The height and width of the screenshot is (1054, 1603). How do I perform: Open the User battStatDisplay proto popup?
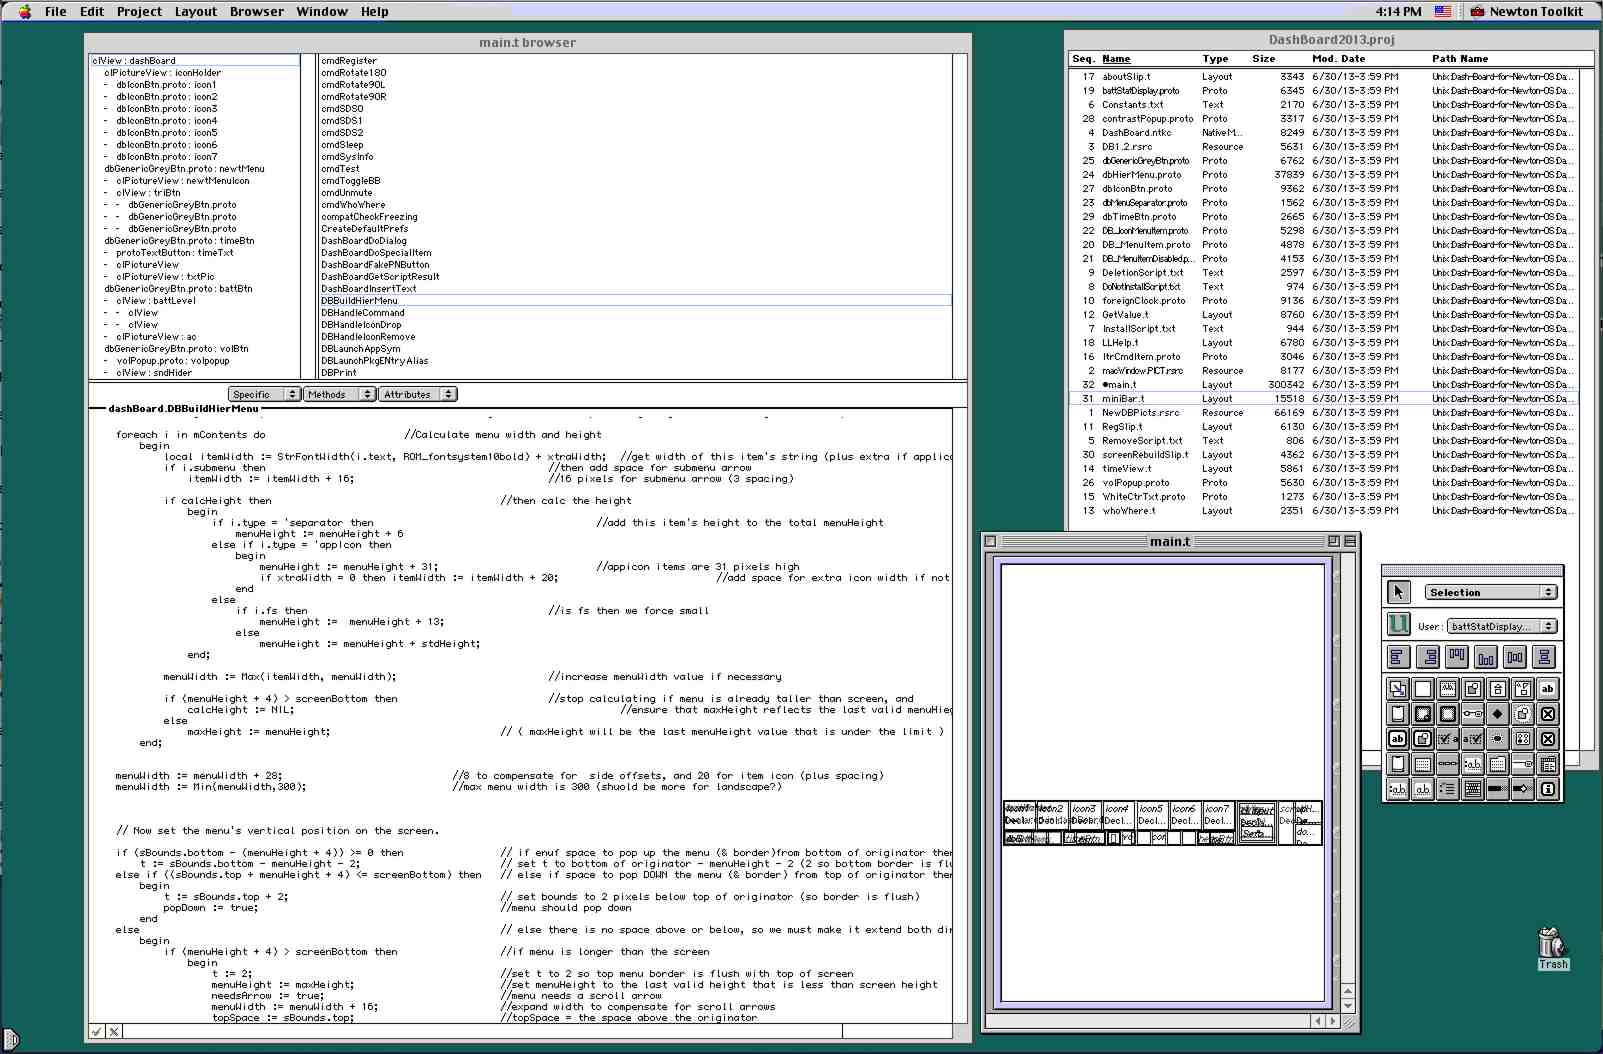click(x=1502, y=626)
